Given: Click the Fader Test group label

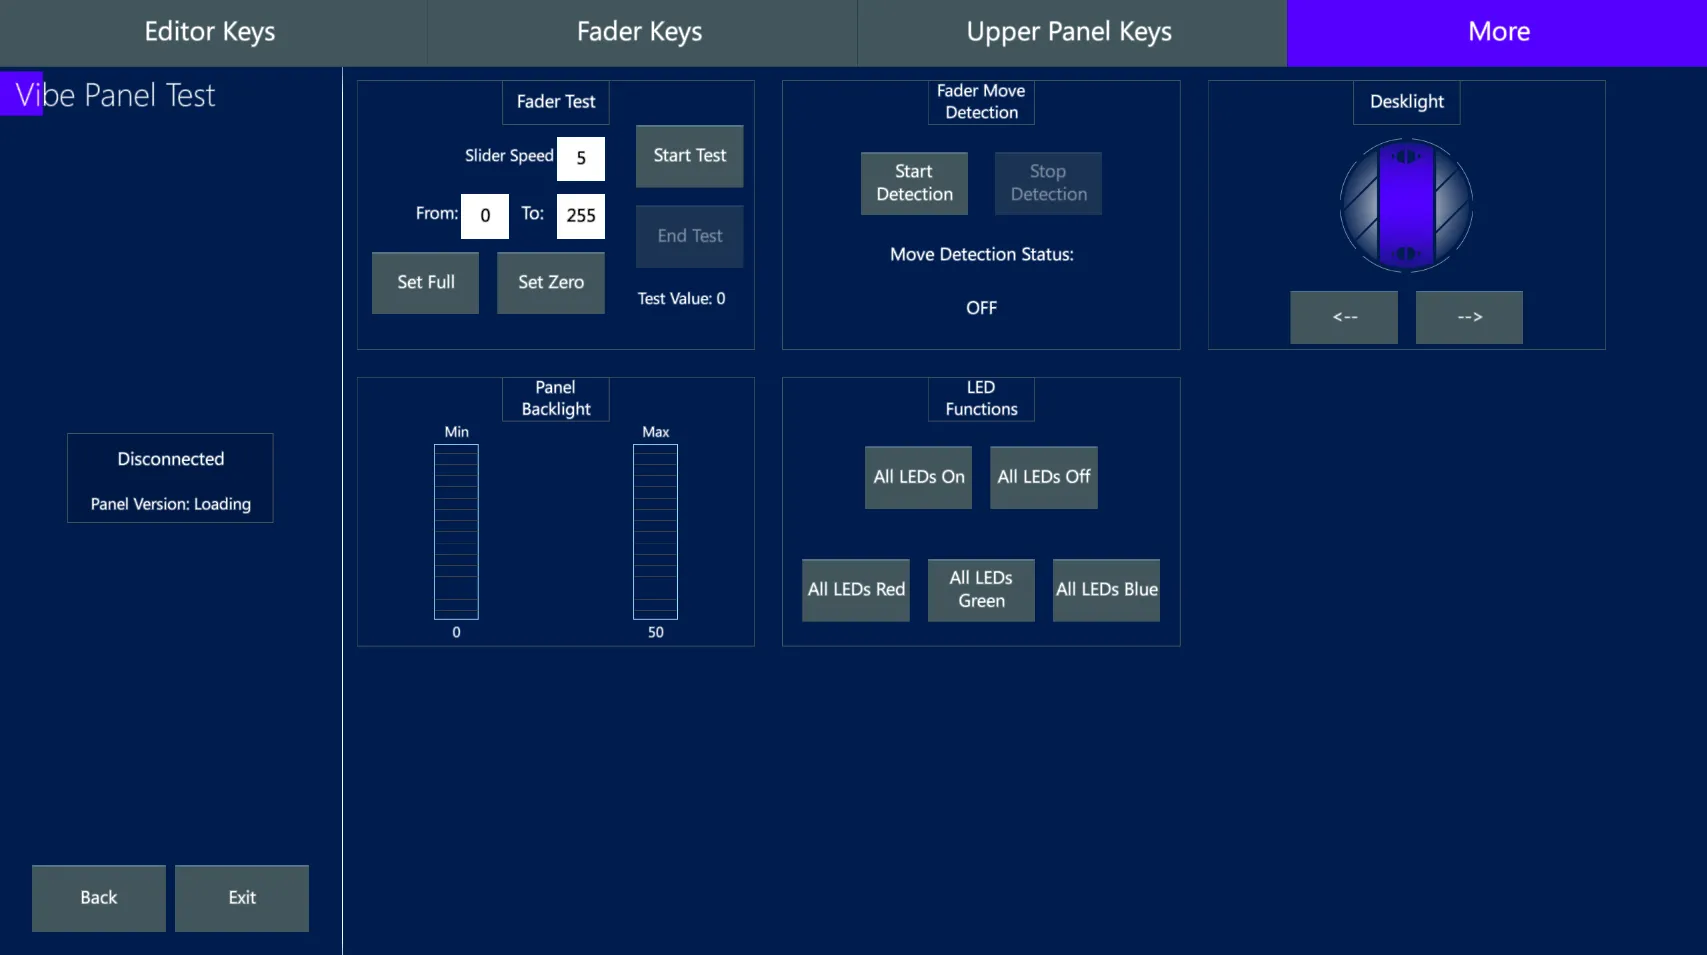Looking at the screenshot, I should point(556,102).
